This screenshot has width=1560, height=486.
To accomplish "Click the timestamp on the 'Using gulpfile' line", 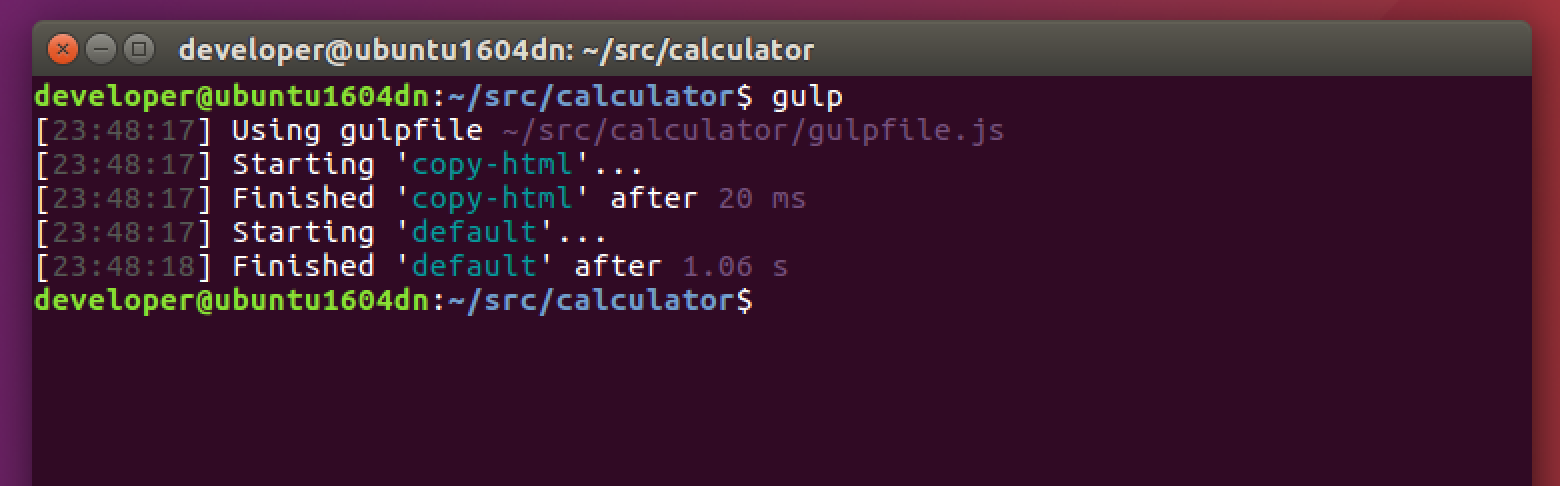I will (x=124, y=131).
